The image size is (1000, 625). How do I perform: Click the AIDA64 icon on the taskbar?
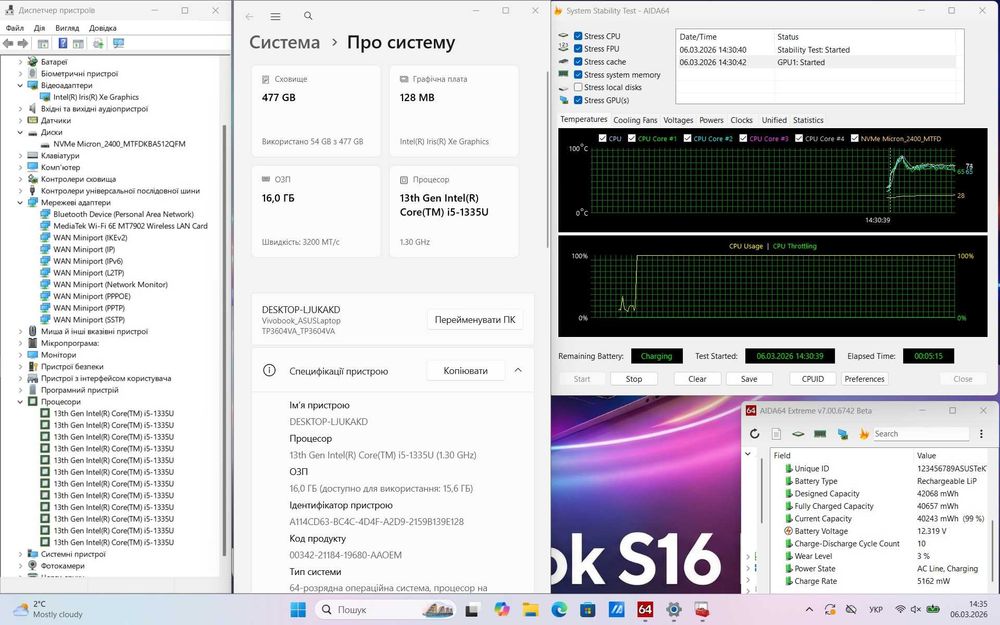tap(645, 610)
